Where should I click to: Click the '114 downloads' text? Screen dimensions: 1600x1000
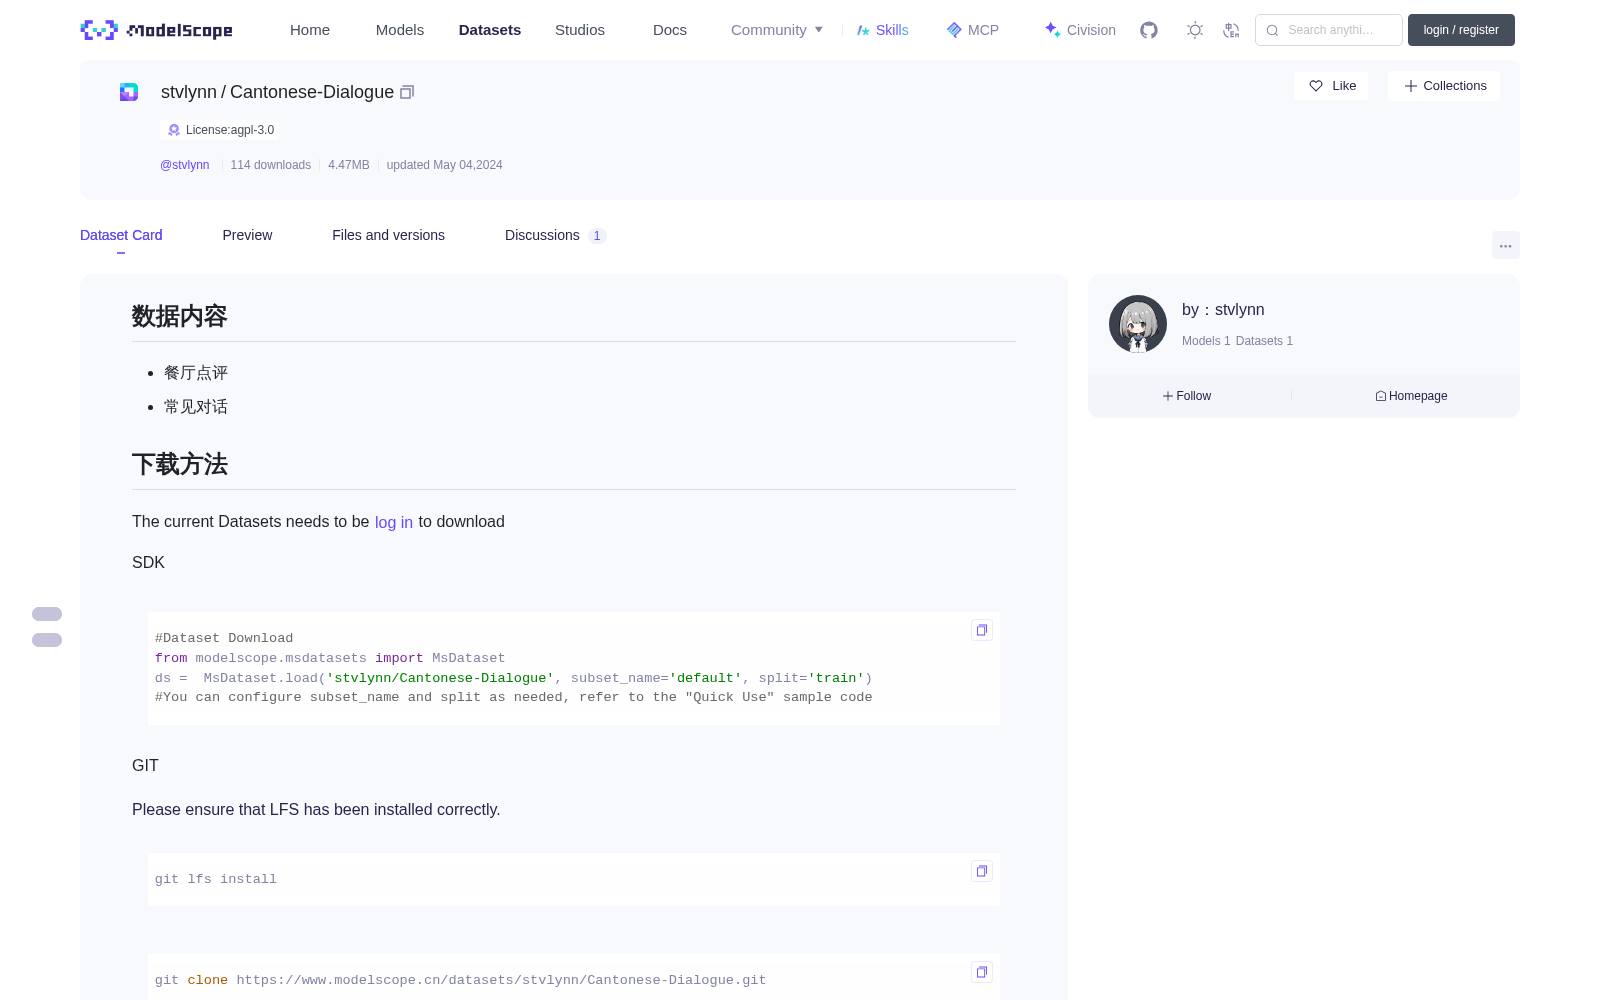coord(271,165)
